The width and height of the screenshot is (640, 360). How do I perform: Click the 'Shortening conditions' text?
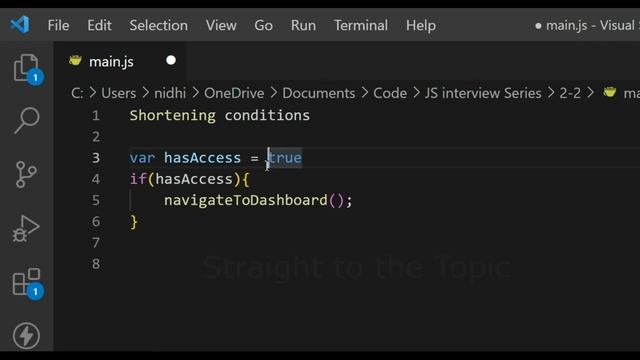click(220, 116)
